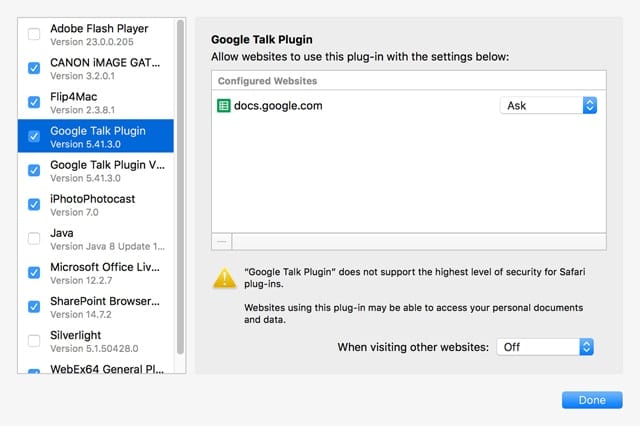Uncheck the CANON iMAGE GATEWAY plug-in
640x426 pixels.
coord(35,68)
